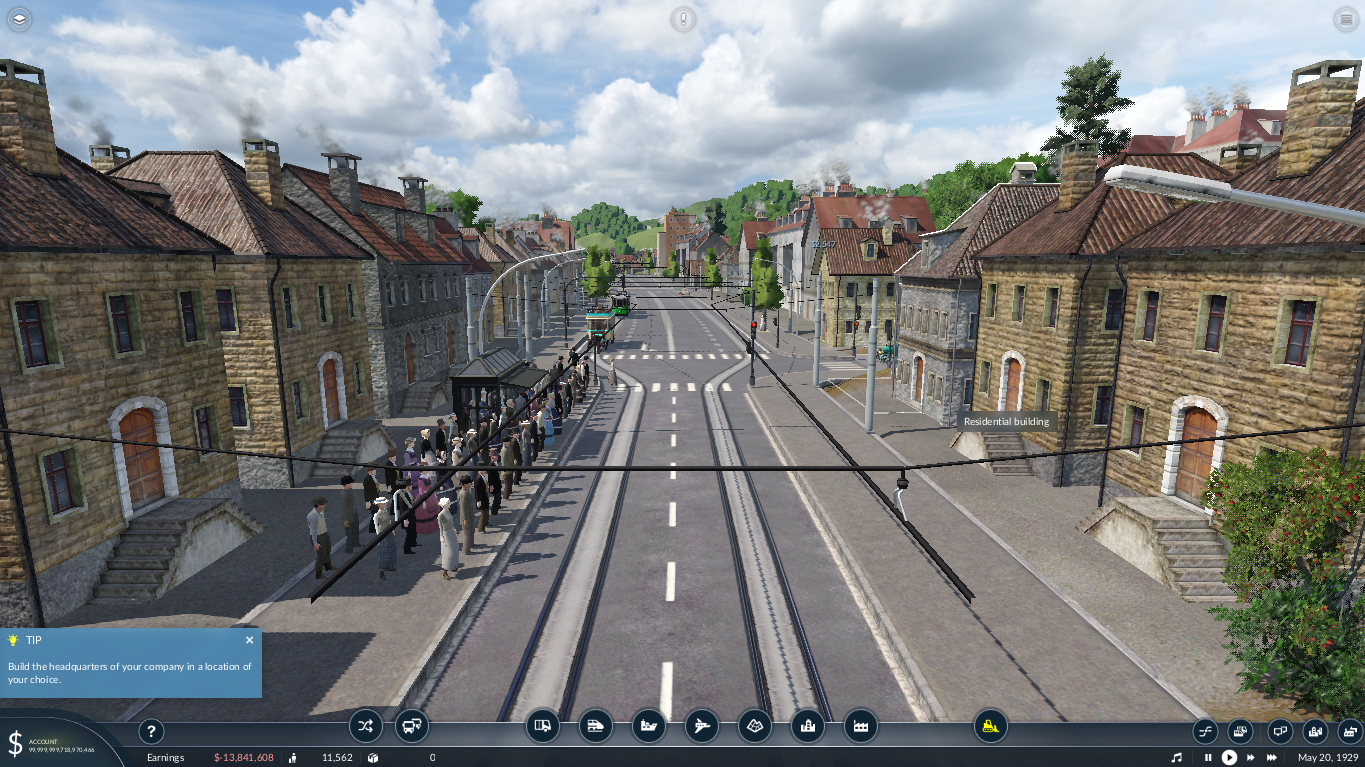The width and height of the screenshot is (1365, 767).
Task: Open the music player
Action: 1177,758
